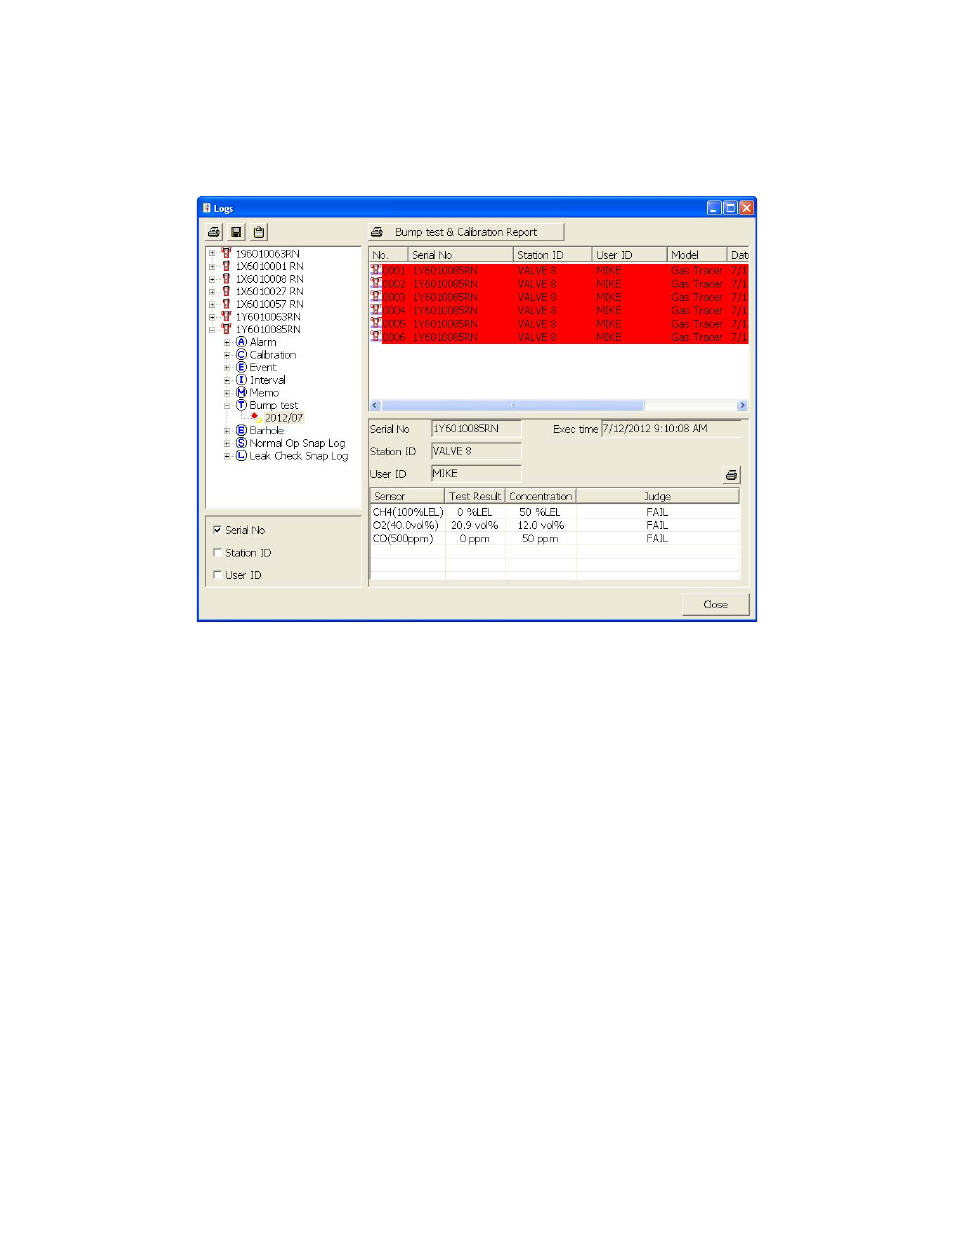Click the User ID field showing MIKE
954x1235 pixels.
pyautogui.click(x=476, y=474)
